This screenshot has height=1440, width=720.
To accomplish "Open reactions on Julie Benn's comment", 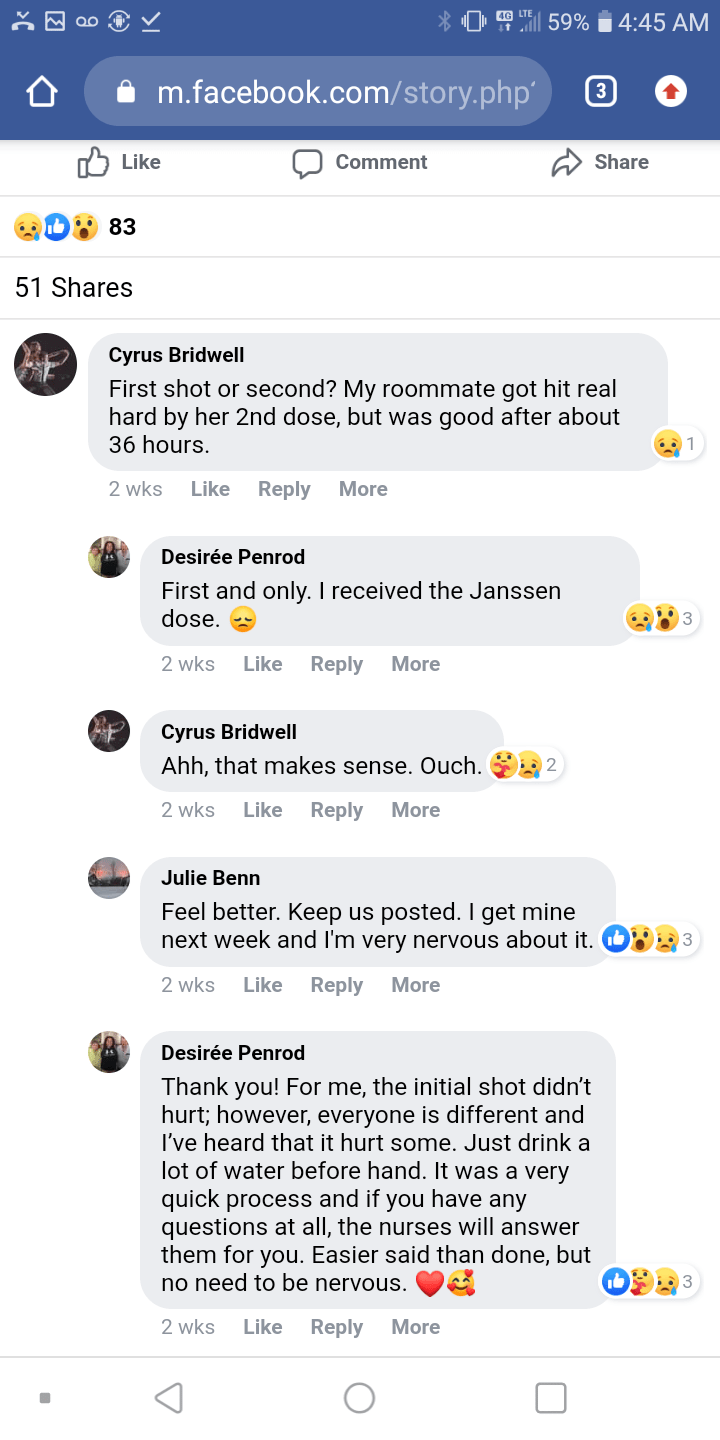I will (x=648, y=939).
